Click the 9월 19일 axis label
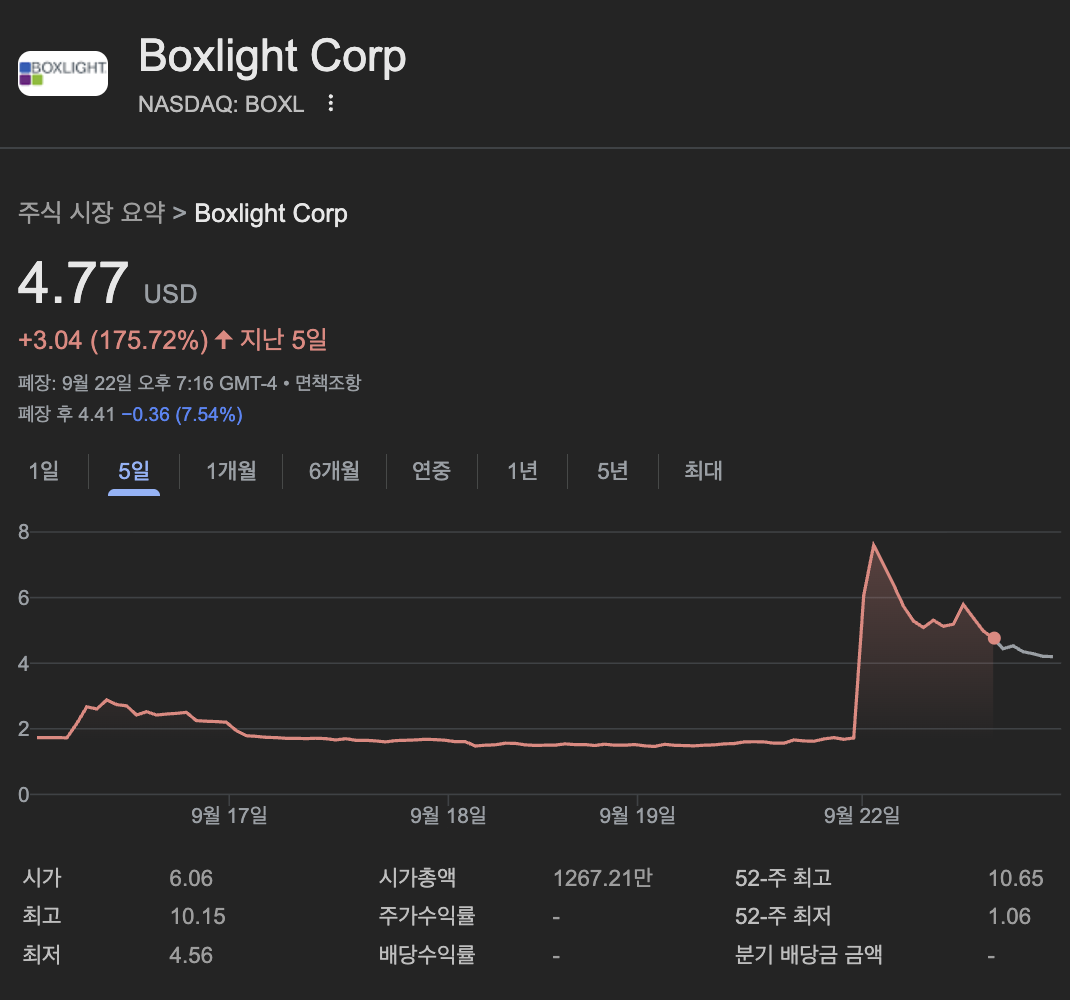This screenshot has height=1000, width=1070. click(x=637, y=815)
